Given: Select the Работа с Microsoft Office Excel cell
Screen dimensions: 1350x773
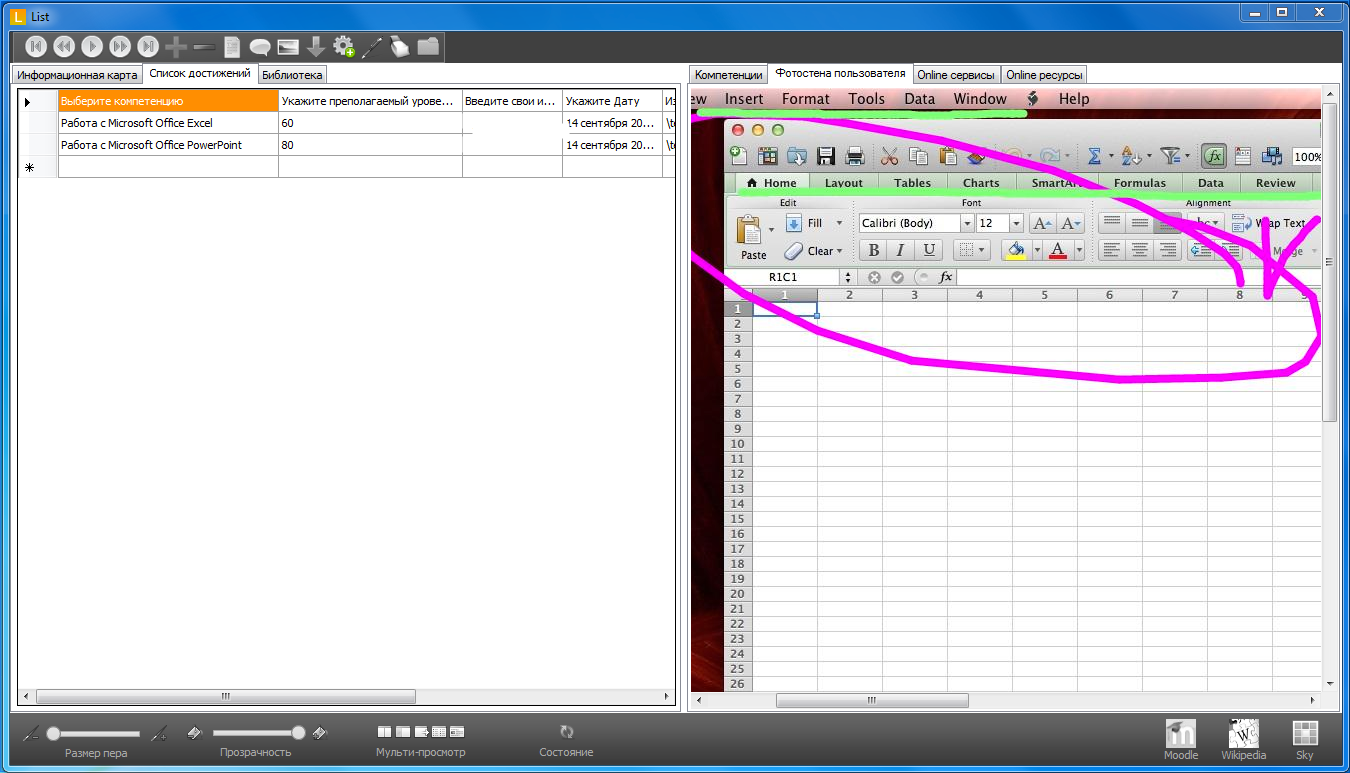Looking at the screenshot, I should [168, 123].
